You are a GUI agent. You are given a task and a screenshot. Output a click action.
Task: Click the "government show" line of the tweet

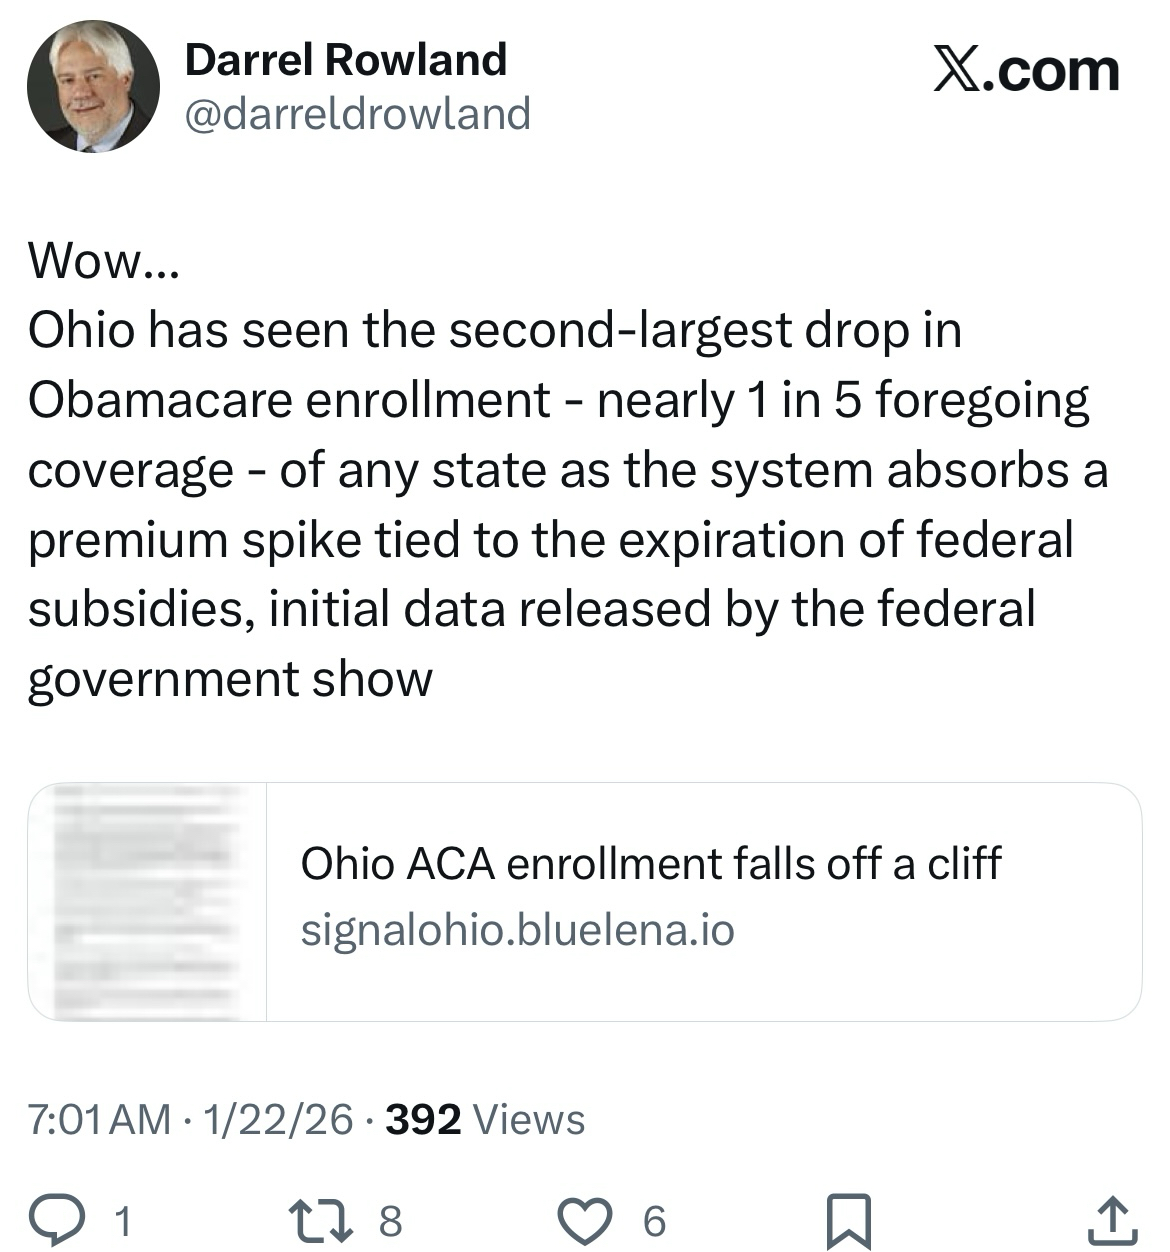(230, 679)
